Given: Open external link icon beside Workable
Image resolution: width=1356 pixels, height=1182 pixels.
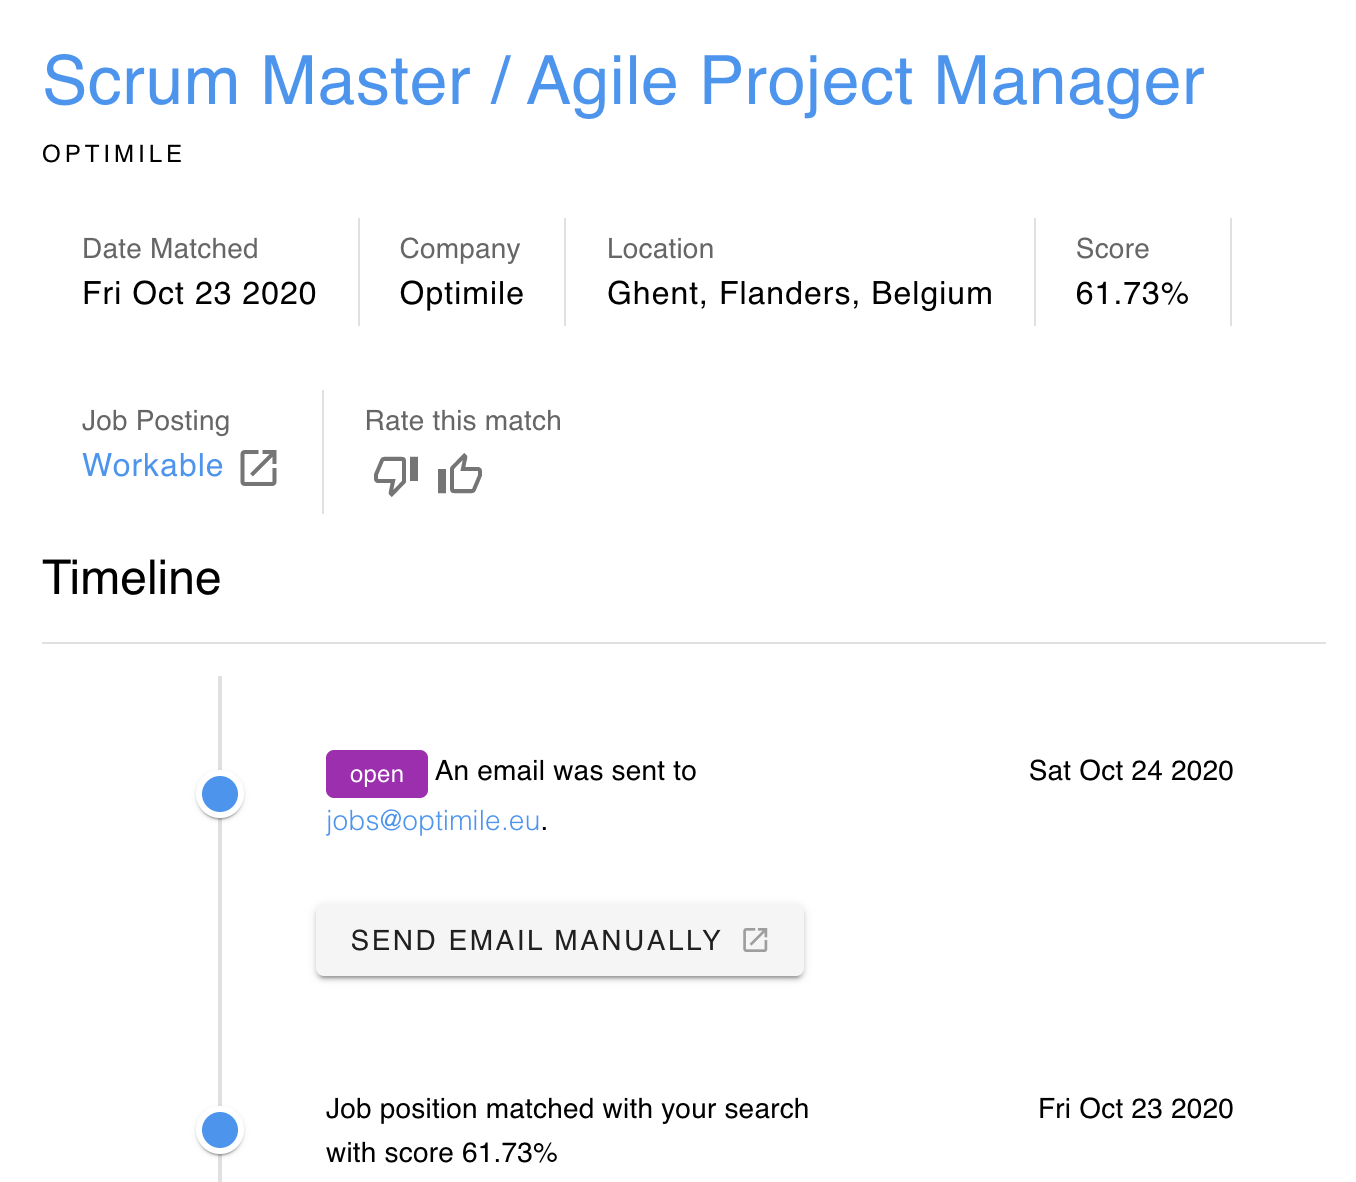Looking at the screenshot, I should (x=259, y=467).
